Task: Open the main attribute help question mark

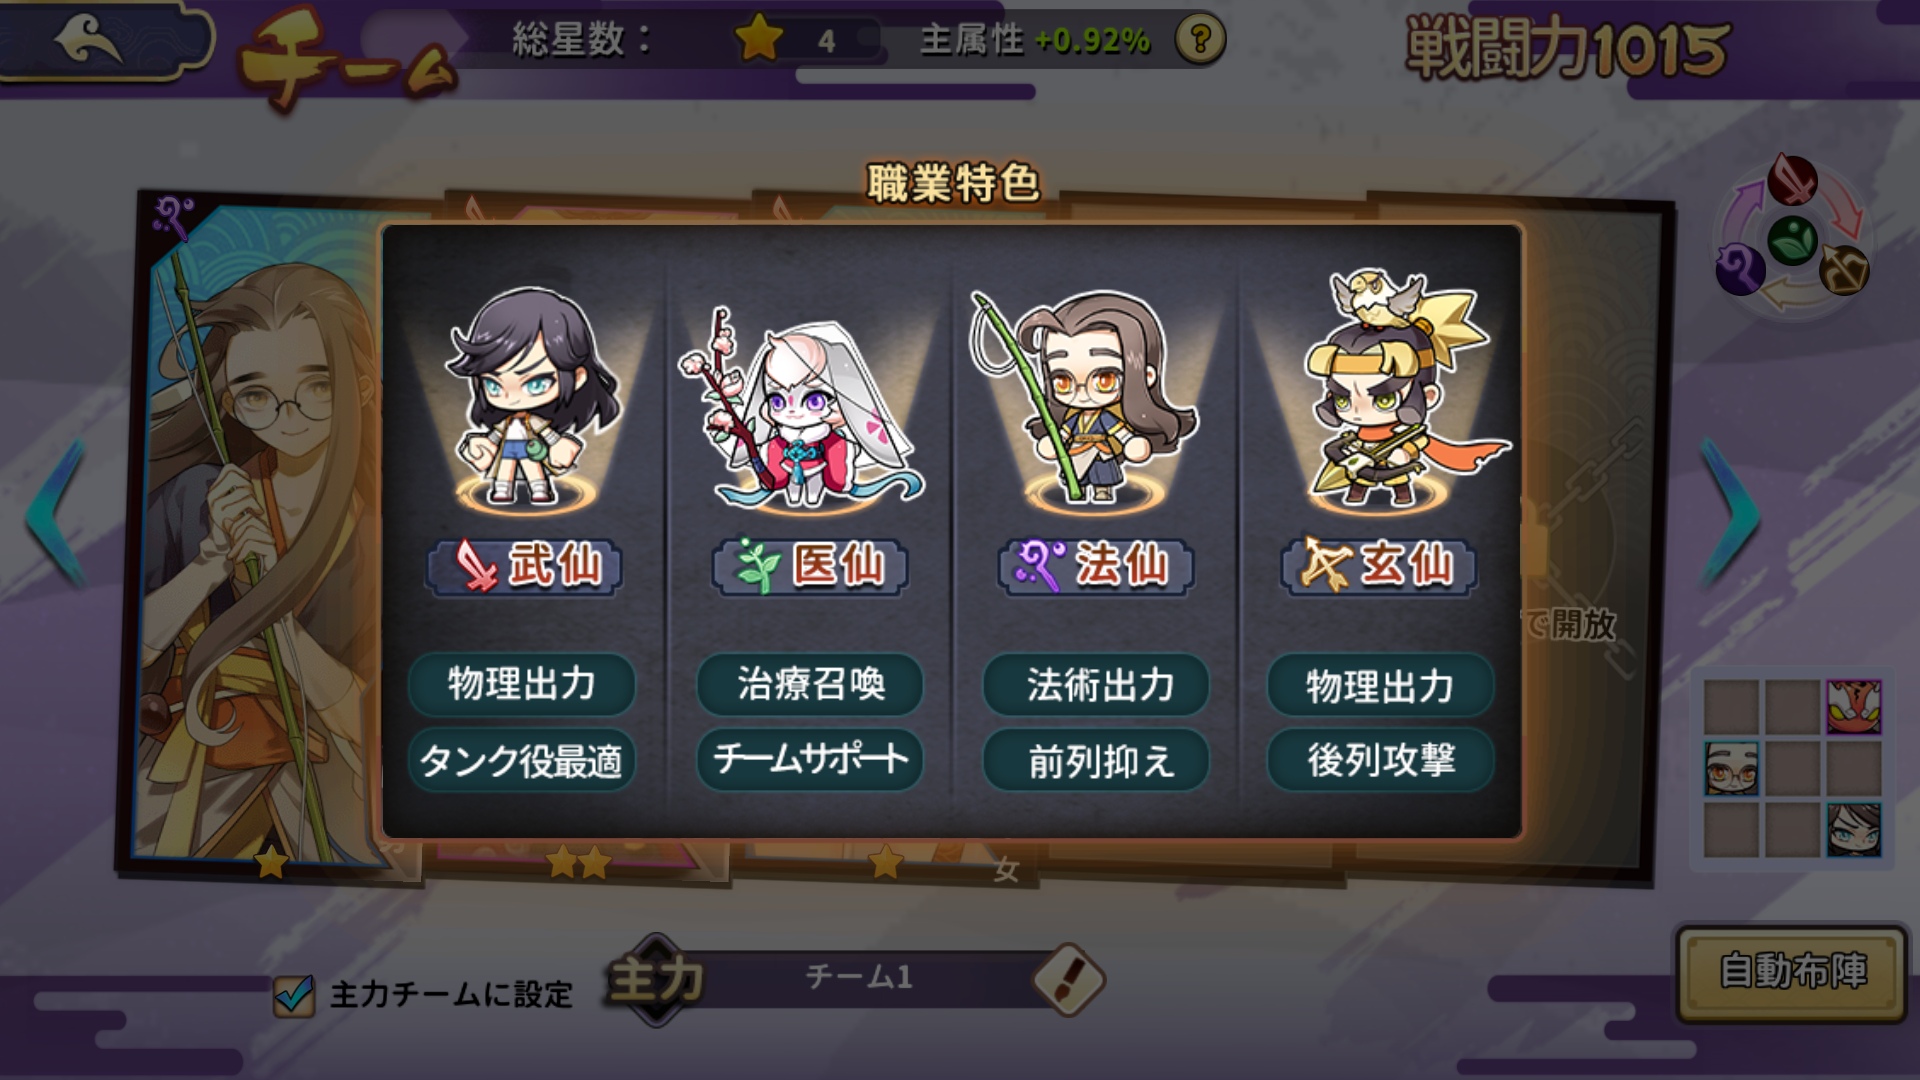Action: 1199,40
